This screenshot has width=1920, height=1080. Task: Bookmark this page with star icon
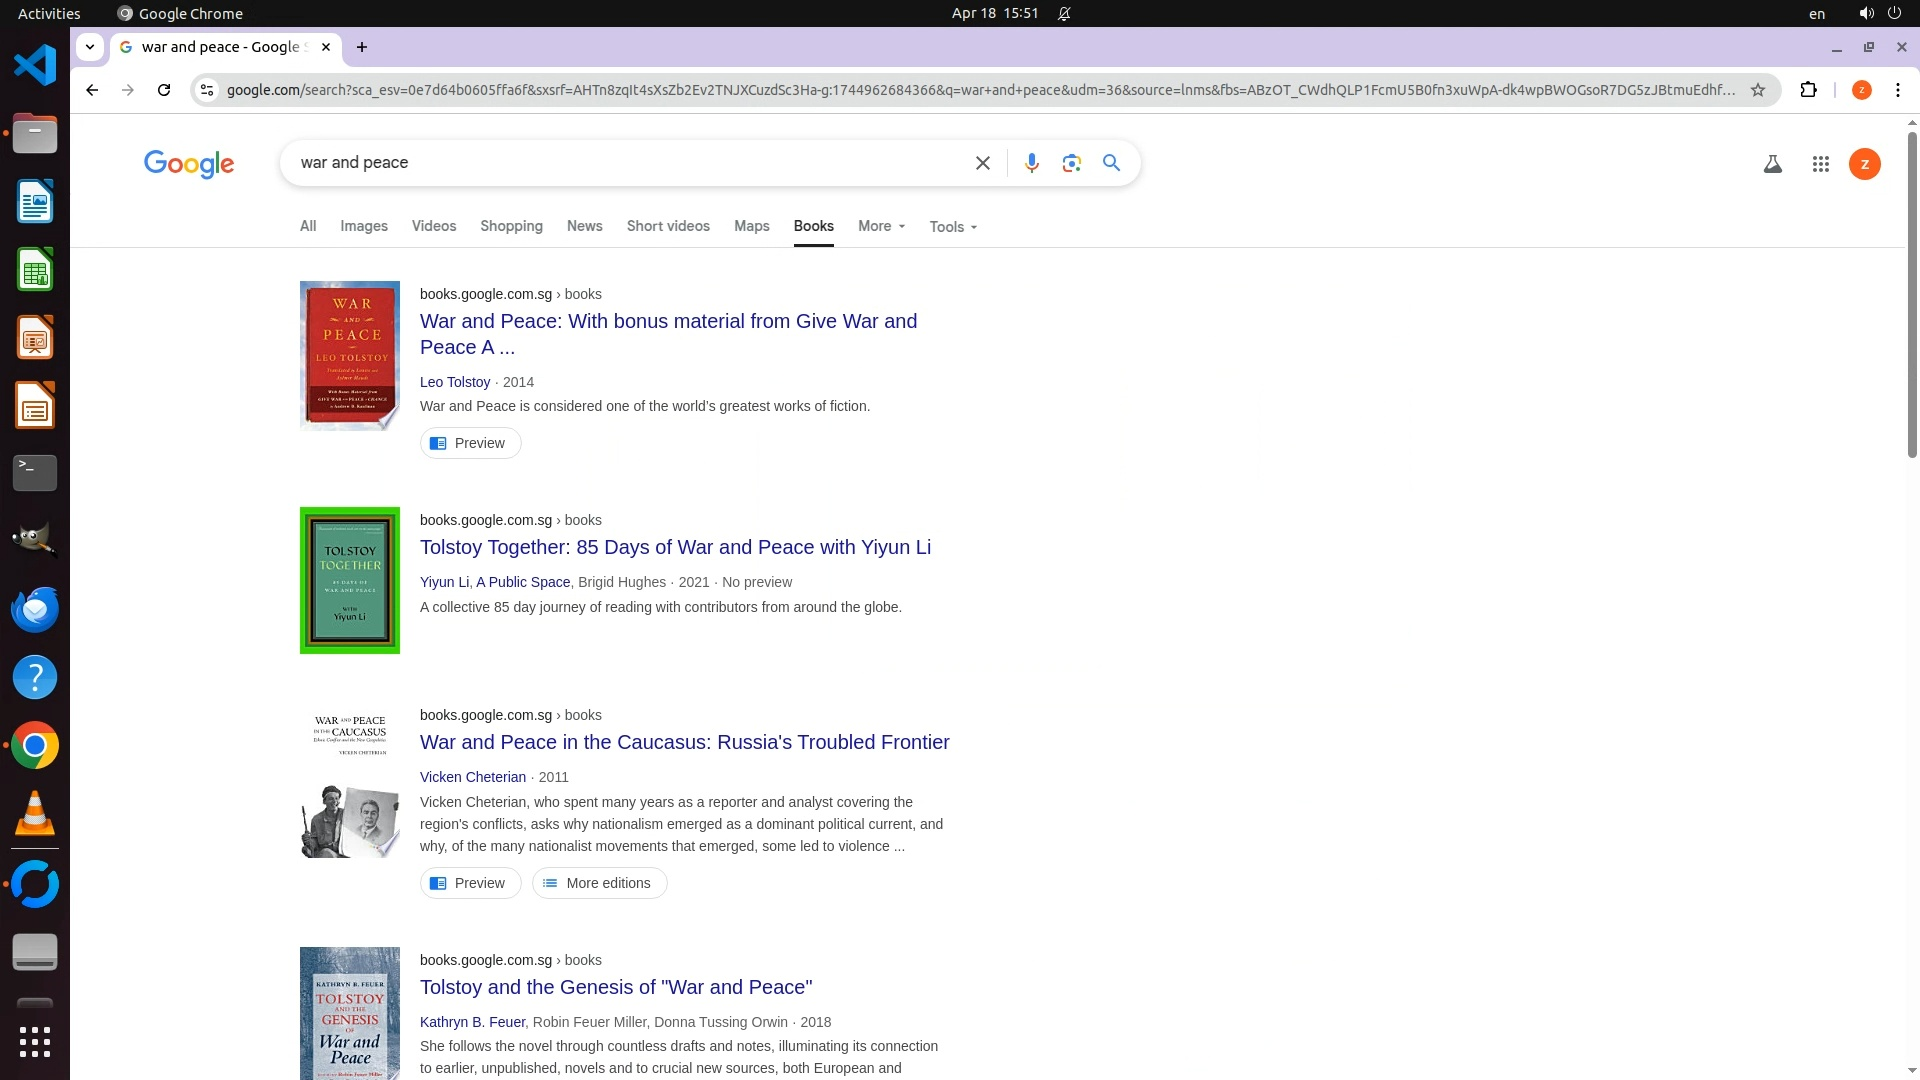click(1757, 90)
